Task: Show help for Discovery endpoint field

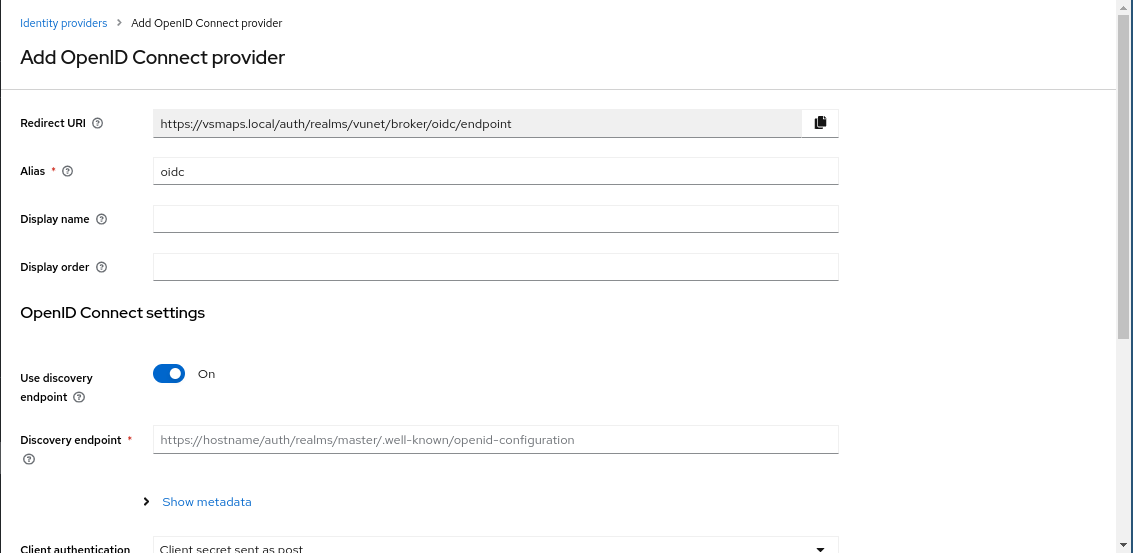Action: click(28, 459)
